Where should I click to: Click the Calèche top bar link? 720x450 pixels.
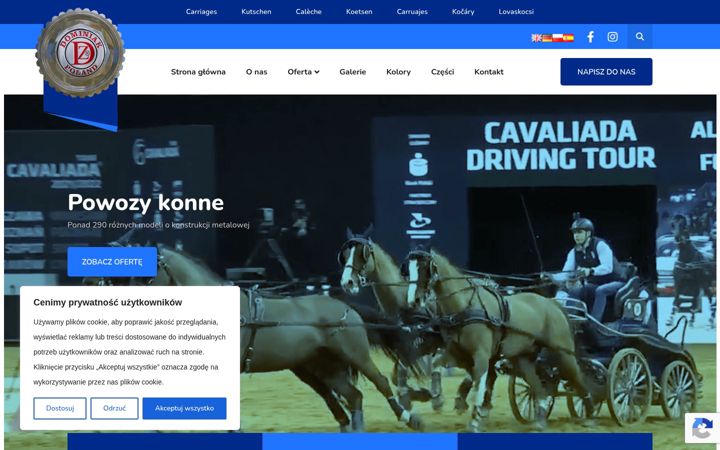click(x=309, y=11)
